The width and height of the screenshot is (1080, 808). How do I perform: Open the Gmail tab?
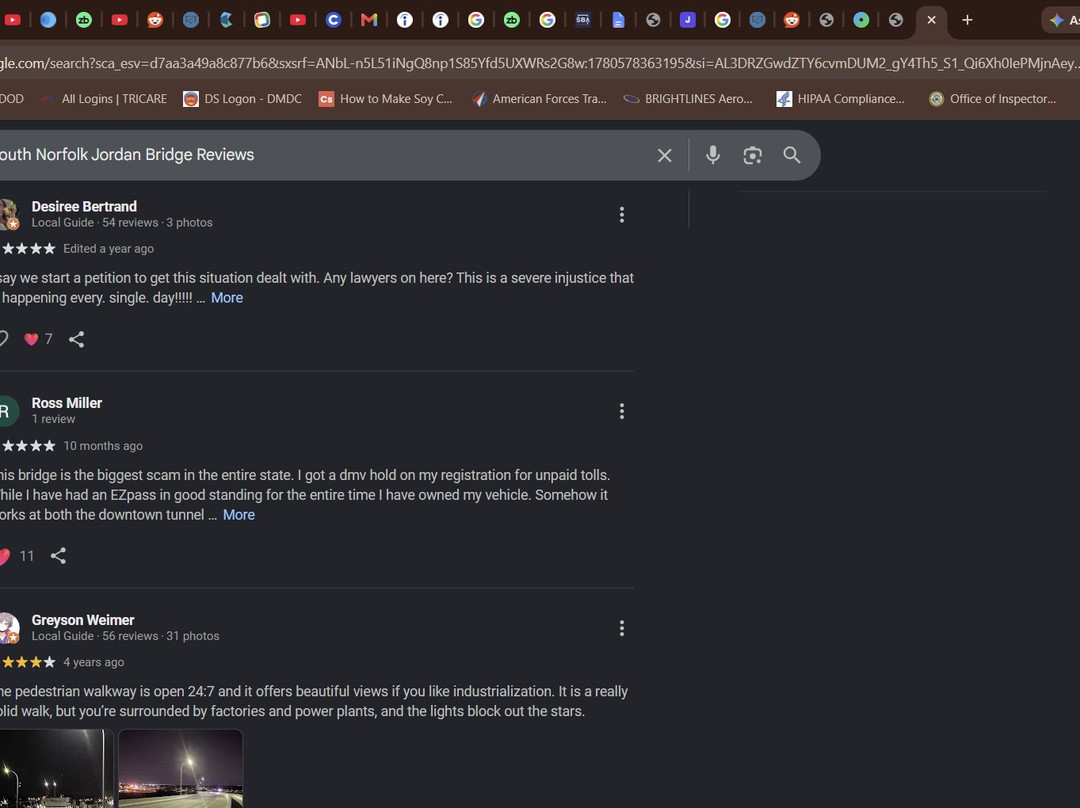[x=369, y=20]
